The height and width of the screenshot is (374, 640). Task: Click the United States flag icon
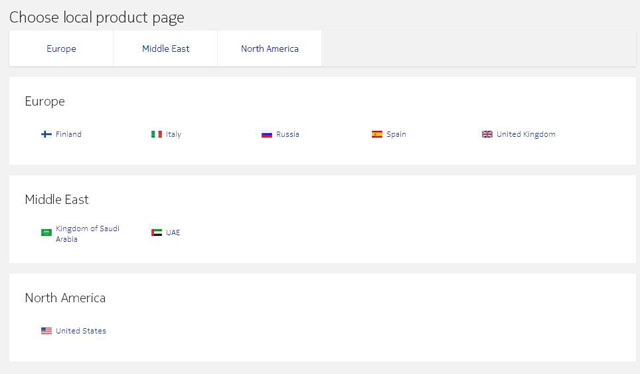(x=46, y=331)
